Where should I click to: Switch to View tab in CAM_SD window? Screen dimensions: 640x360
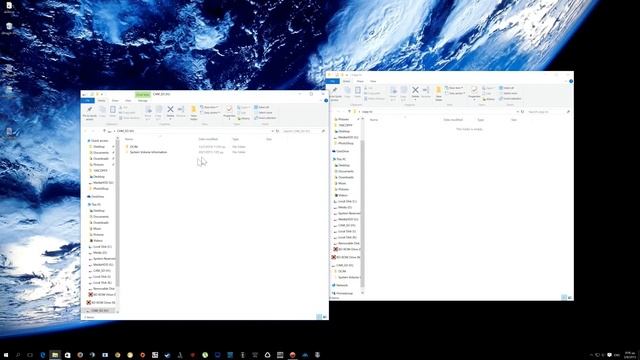tap(128, 100)
